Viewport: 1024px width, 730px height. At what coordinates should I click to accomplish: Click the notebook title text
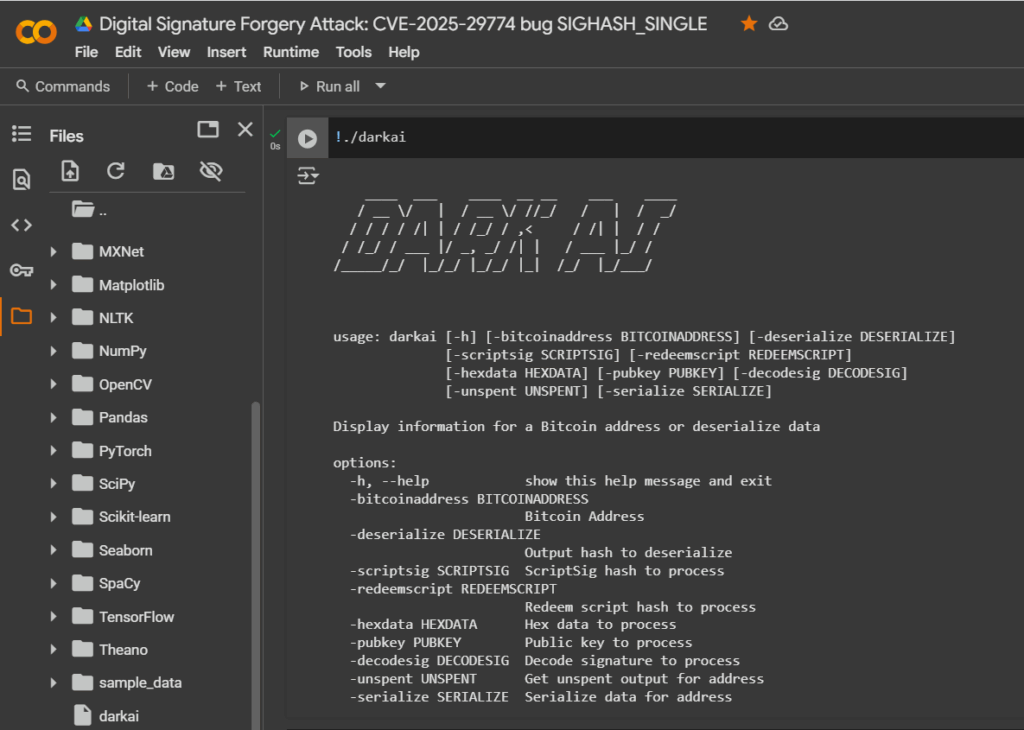[x=403, y=24]
